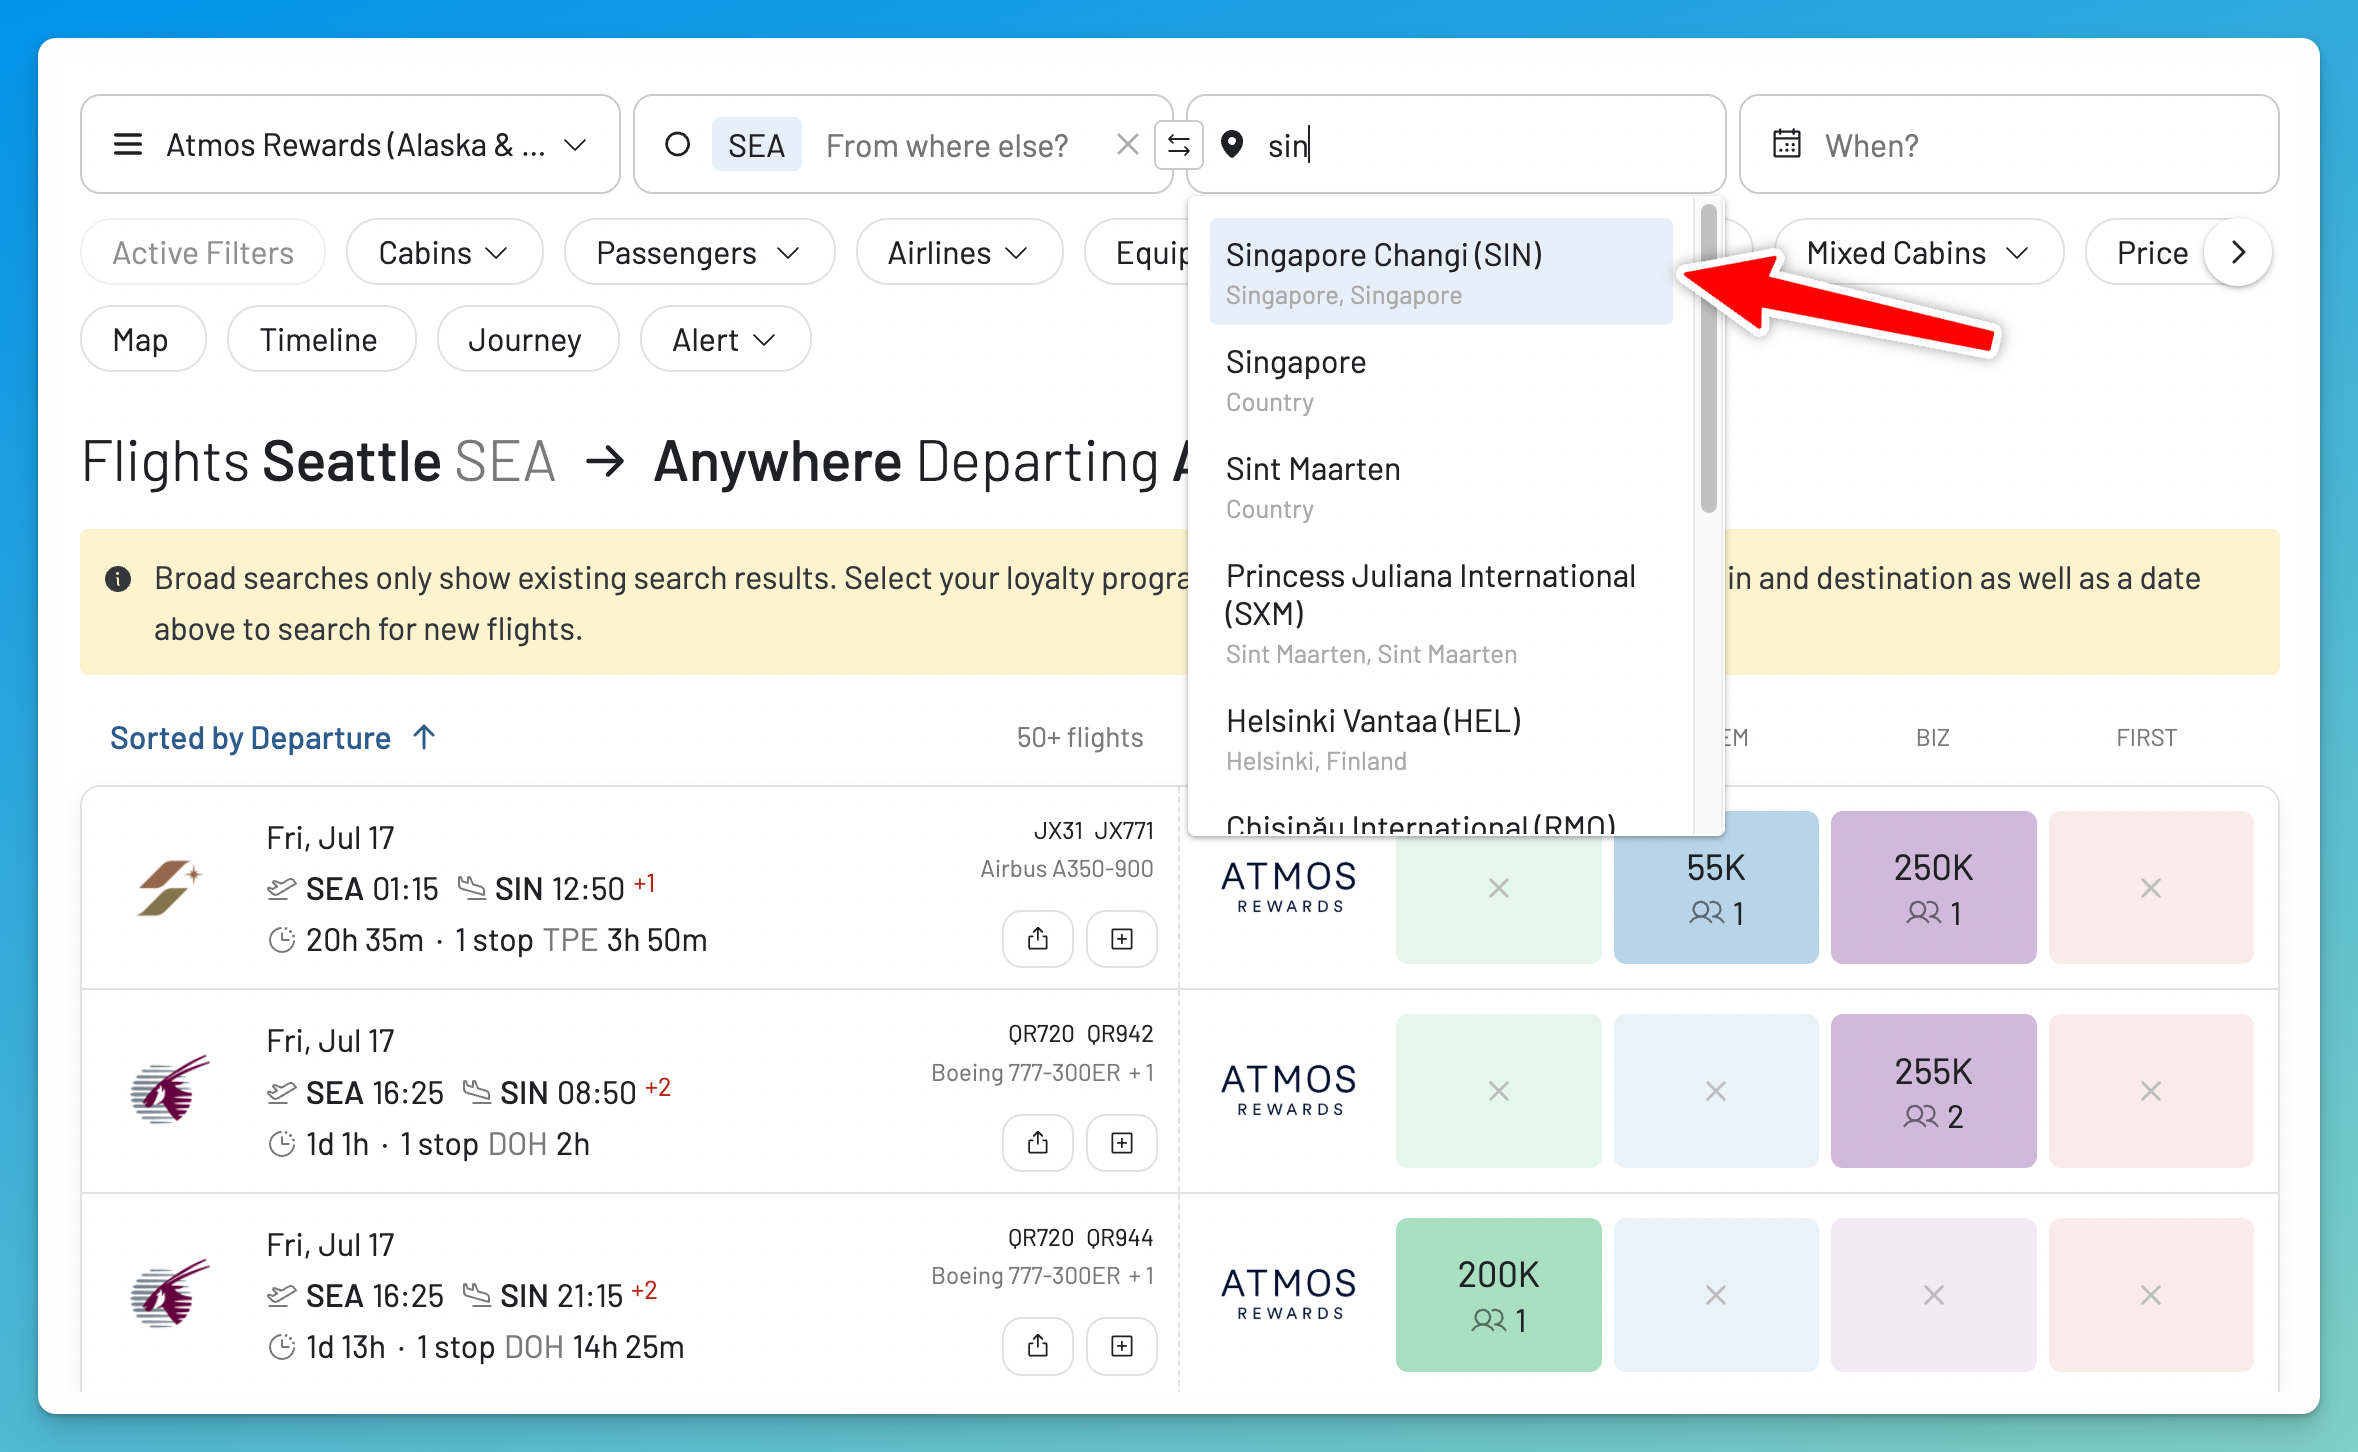Open the When? date field
The width and height of the screenshot is (2358, 1452).
point(2009,145)
